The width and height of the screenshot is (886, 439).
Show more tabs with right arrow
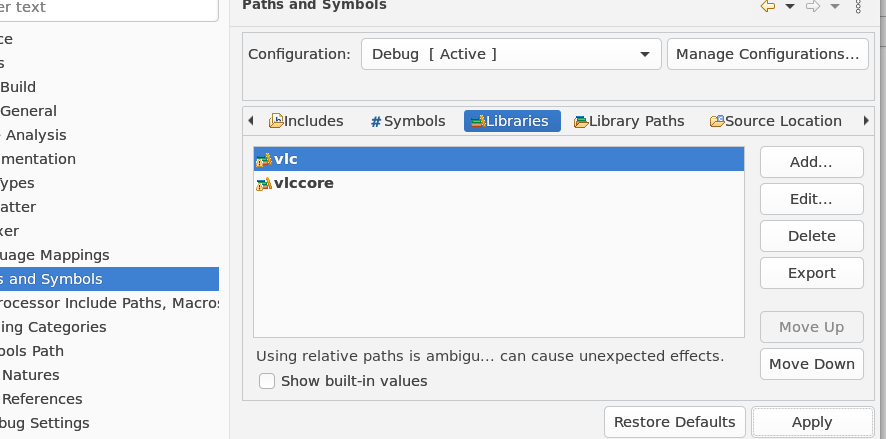(866, 120)
